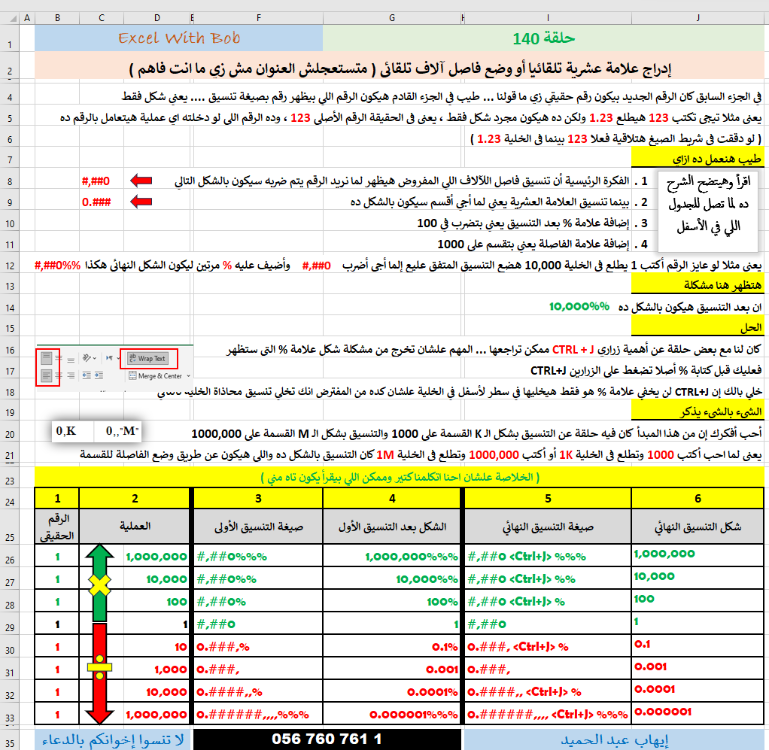Select column header D
The height and width of the screenshot is (750, 769).
click(157, 18)
